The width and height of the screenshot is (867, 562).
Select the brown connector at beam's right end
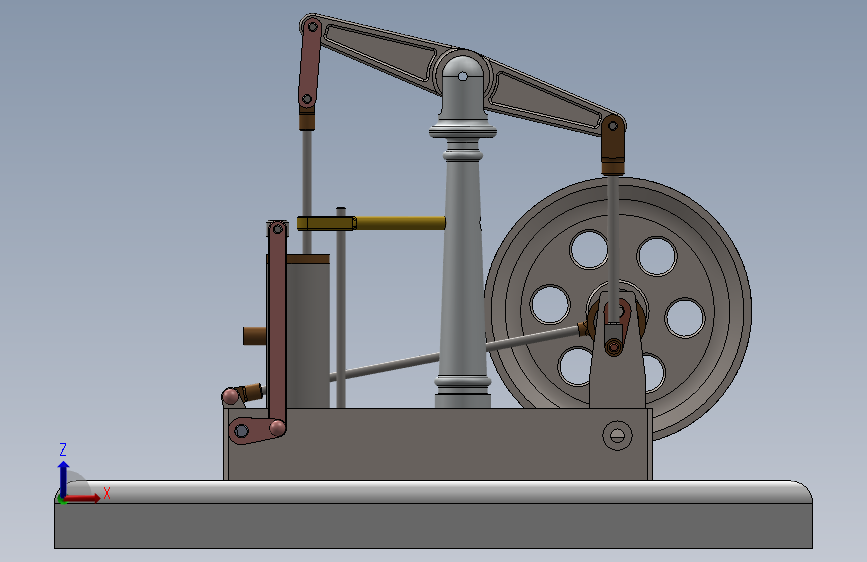click(613, 145)
